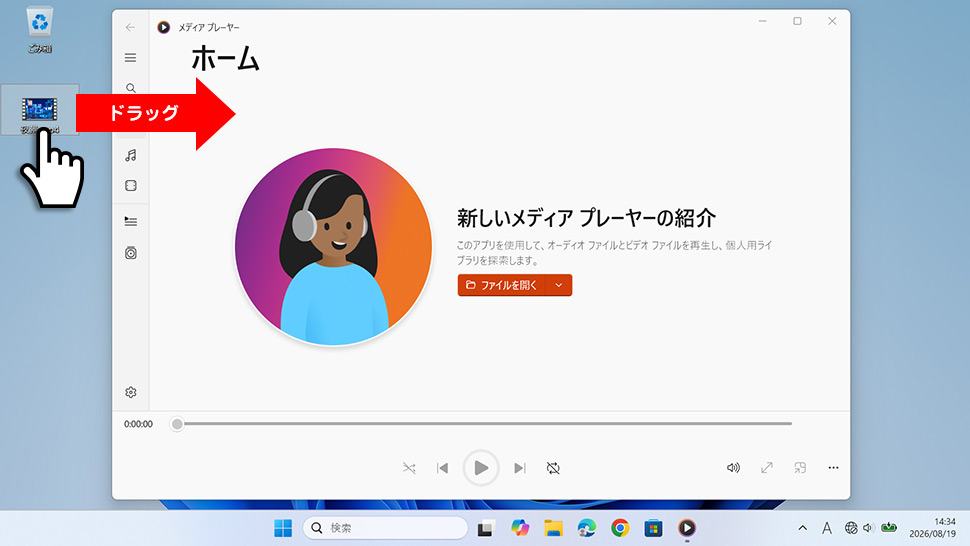970x546 pixels.
Task: Click the playback seek bar thumb
Action: point(178,424)
